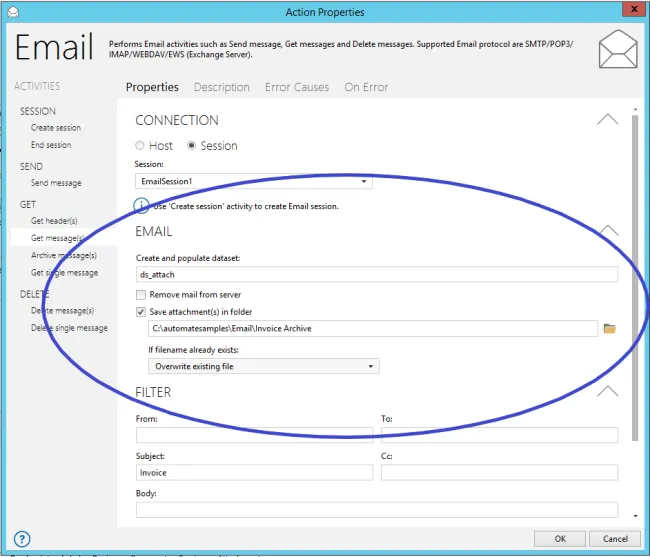The width and height of the screenshot is (650, 557).
Task: Click the vertical scrollbar thumb
Action: pos(635,278)
